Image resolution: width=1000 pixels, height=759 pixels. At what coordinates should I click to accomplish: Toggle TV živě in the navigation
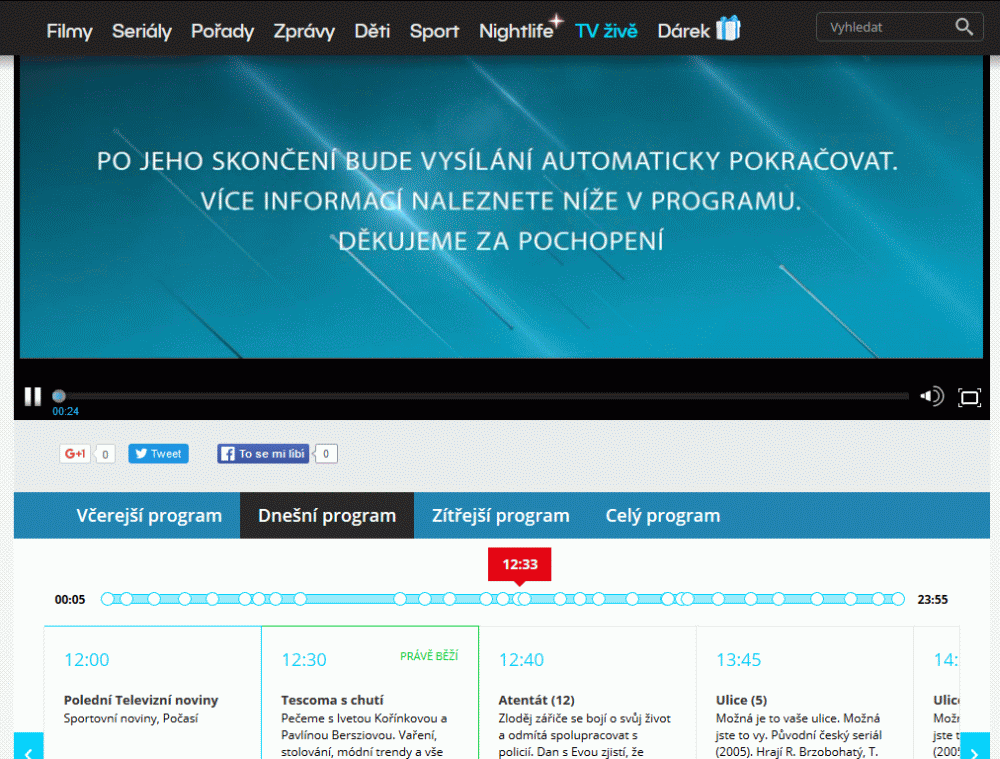click(x=606, y=31)
